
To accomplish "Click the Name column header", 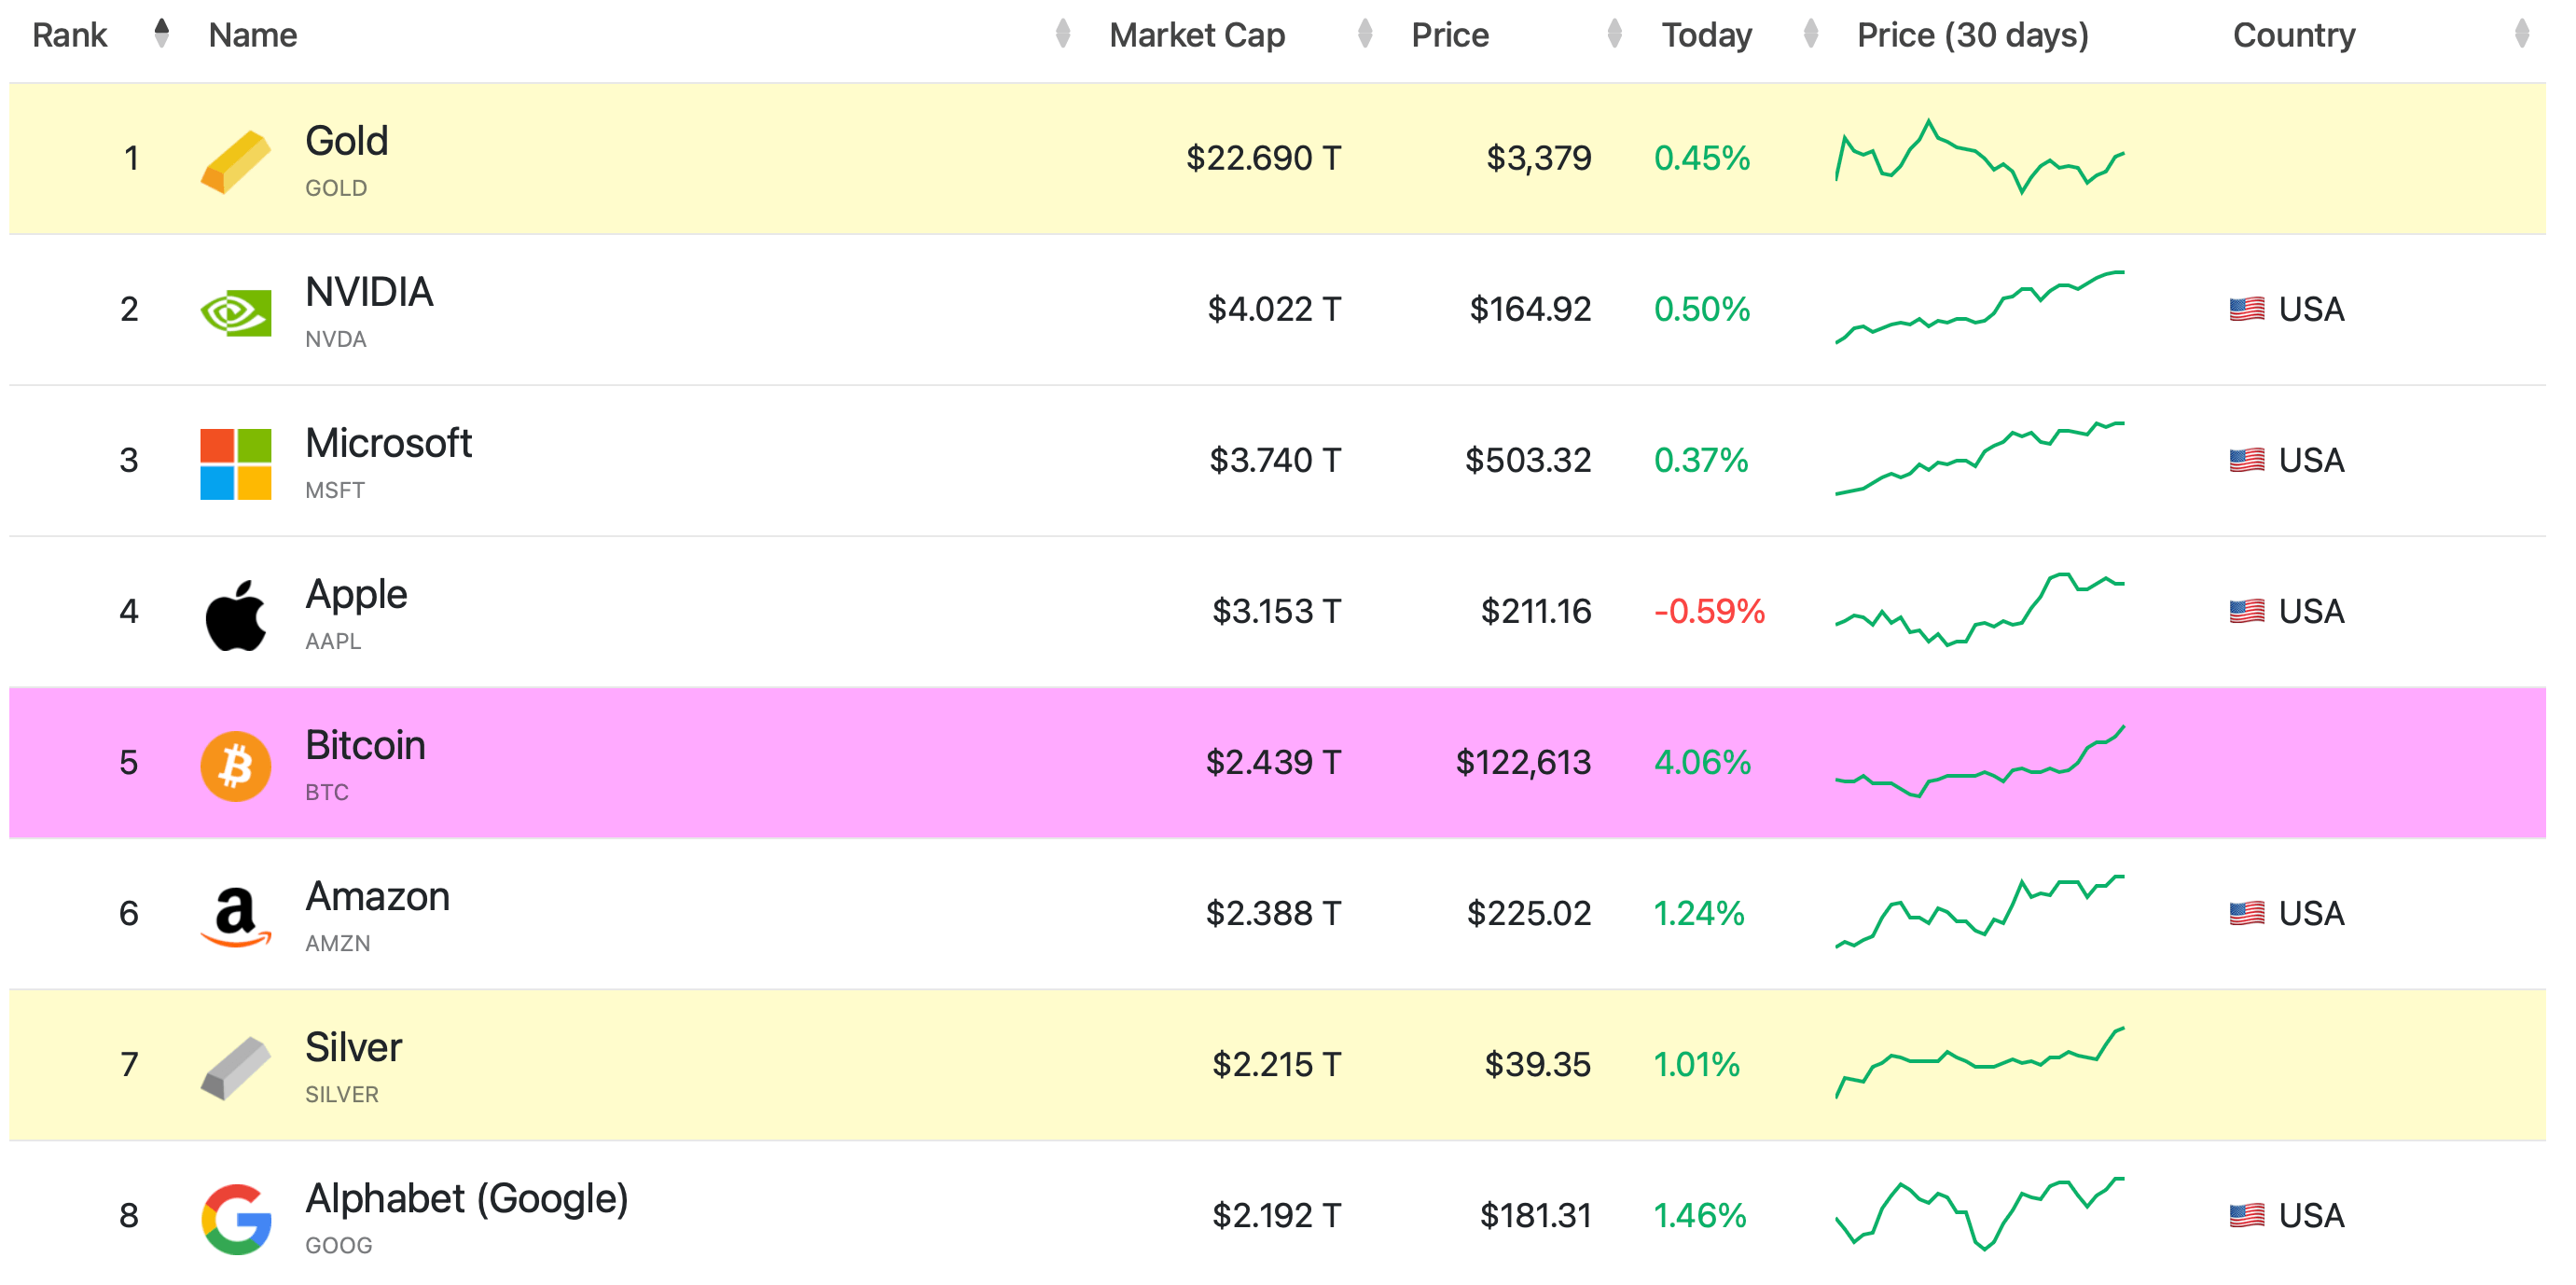I will pyautogui.click(x=252, y=35).
